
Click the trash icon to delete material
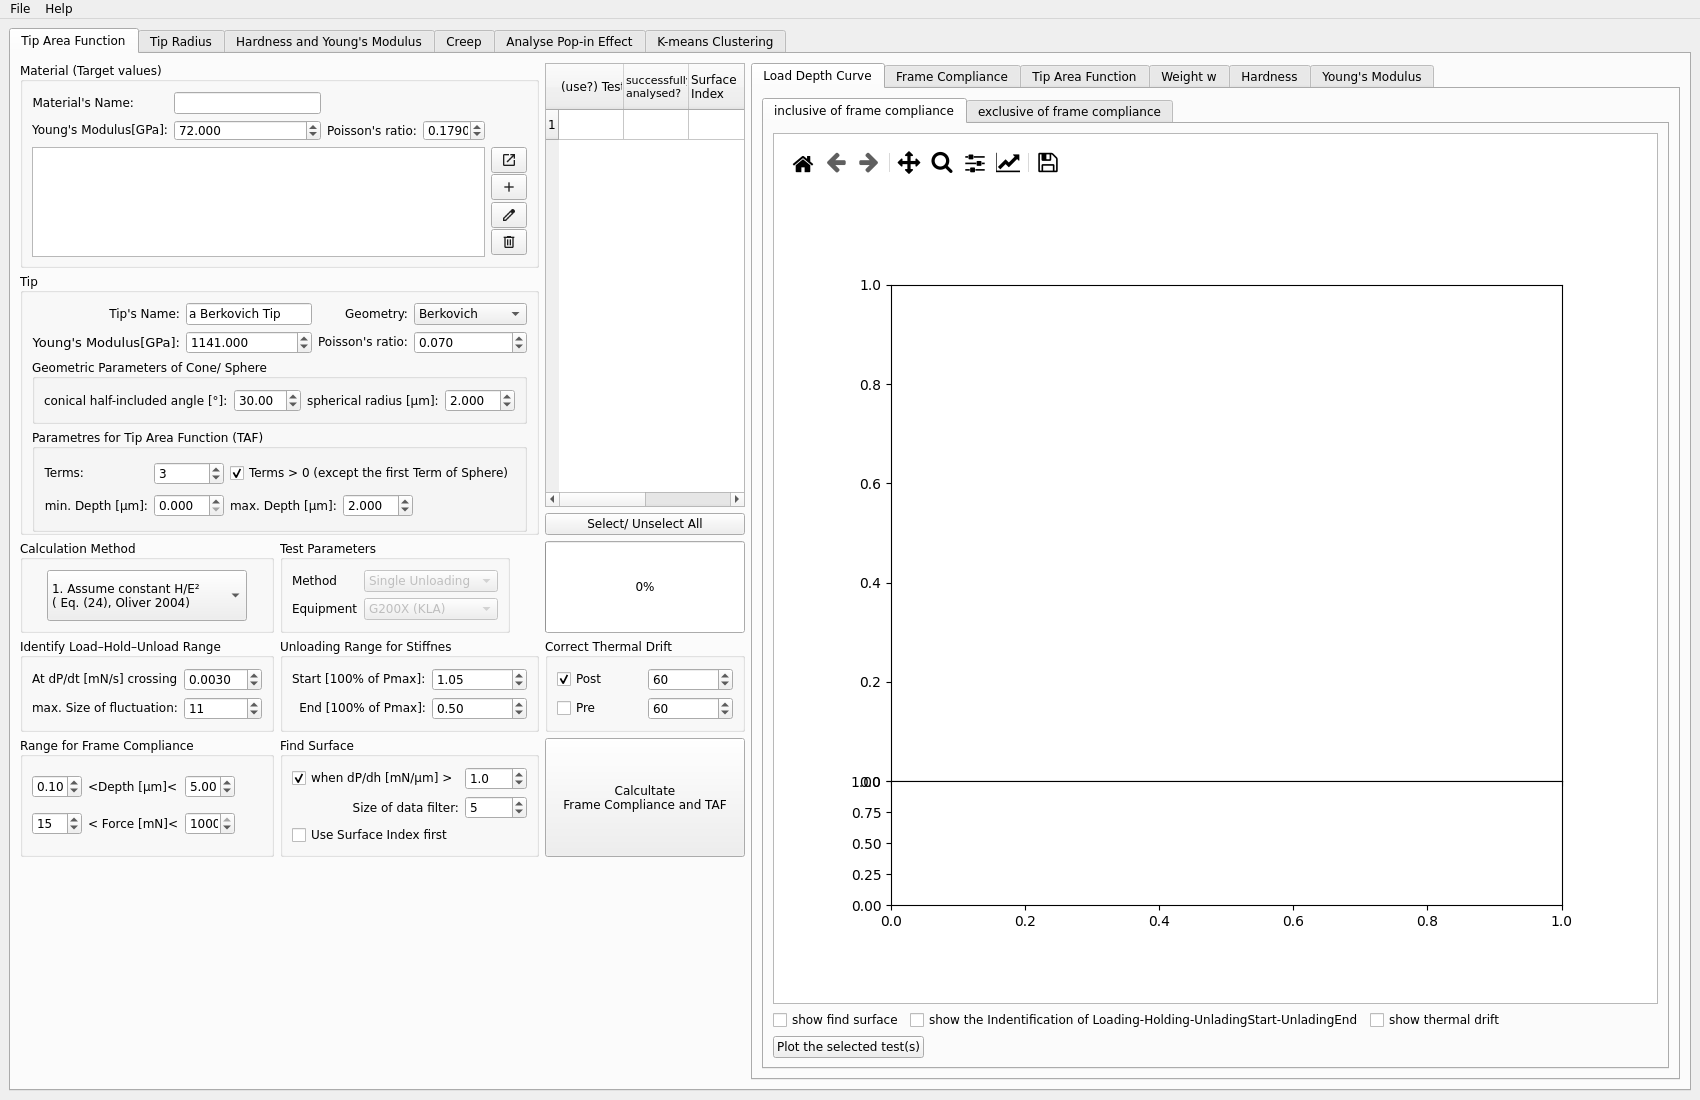(508, 242)
